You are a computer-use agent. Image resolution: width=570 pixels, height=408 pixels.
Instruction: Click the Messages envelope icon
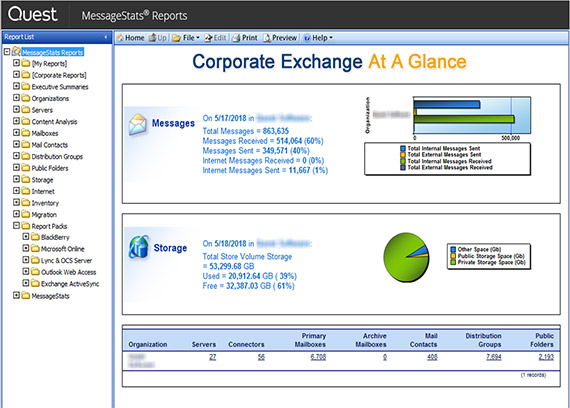tap(137, 124)
